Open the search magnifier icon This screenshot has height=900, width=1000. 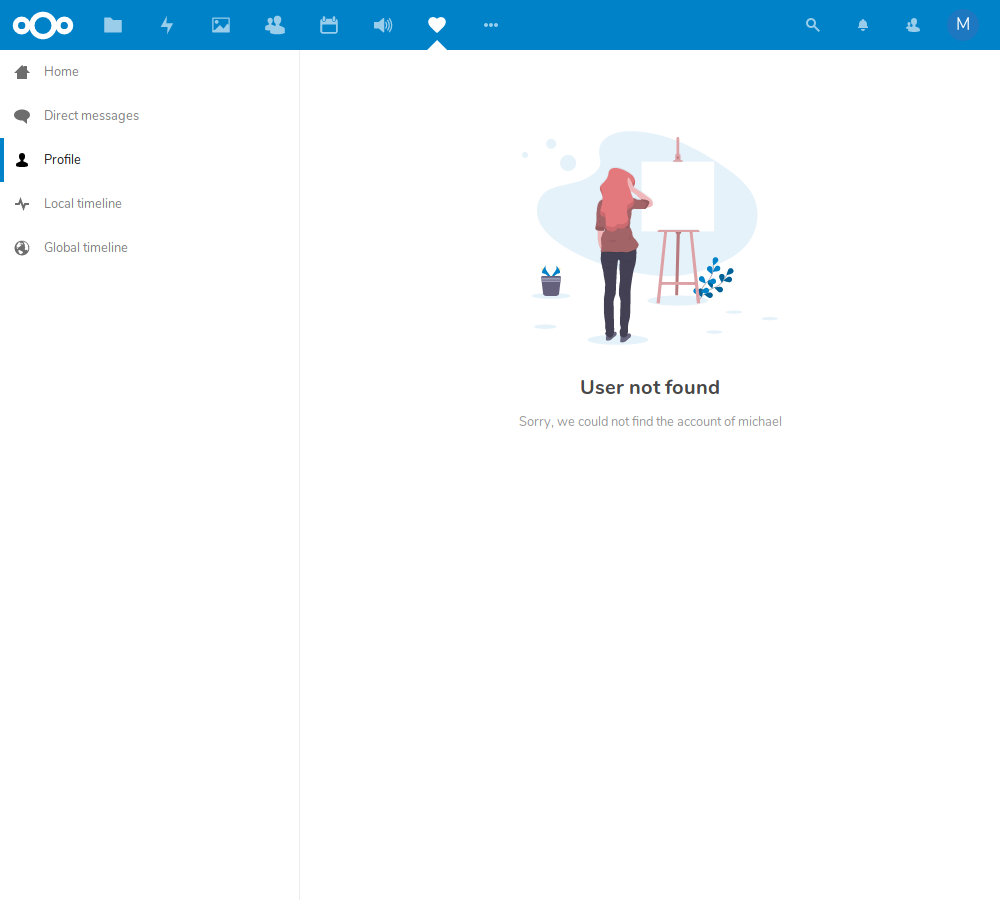click(812, 25)
